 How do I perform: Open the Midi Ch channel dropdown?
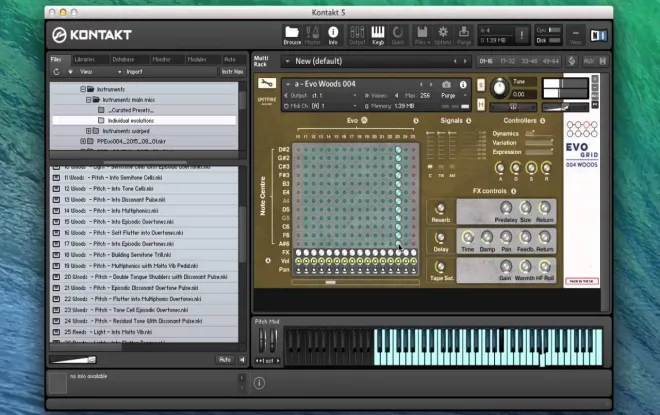pyautogui.click(x=320, y=106)
